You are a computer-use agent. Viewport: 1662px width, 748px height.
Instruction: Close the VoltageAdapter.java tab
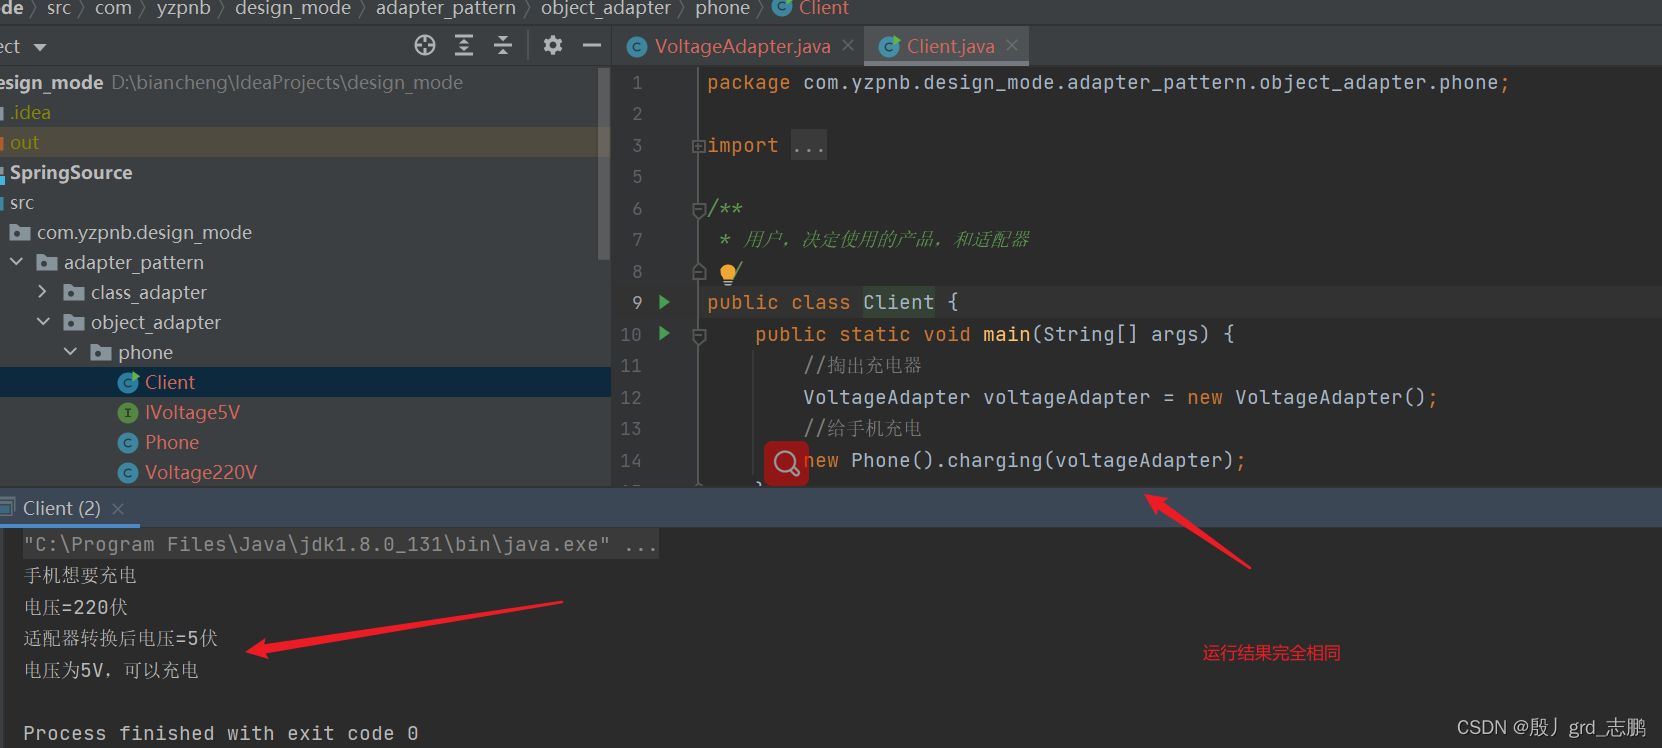[848, 45]
